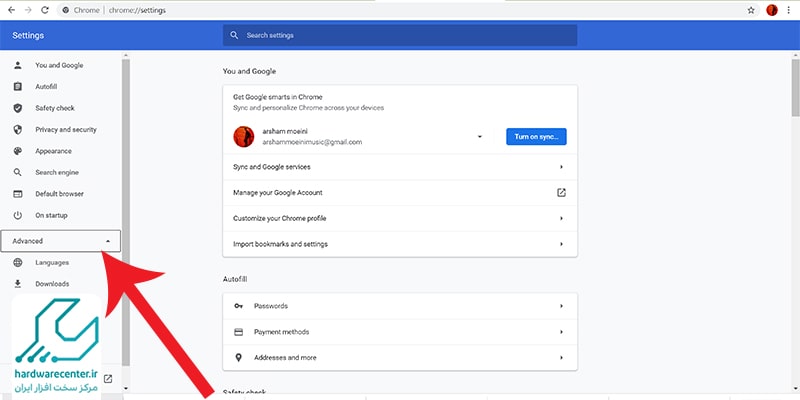Click the site info icon in the address bar

click(65, 10)
